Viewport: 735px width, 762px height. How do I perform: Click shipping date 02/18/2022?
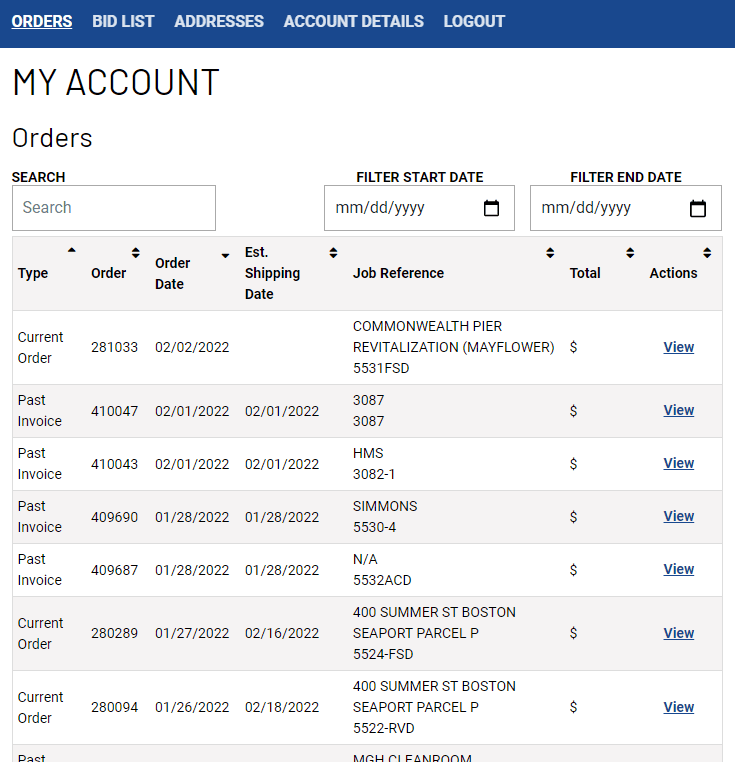[282, 707]
